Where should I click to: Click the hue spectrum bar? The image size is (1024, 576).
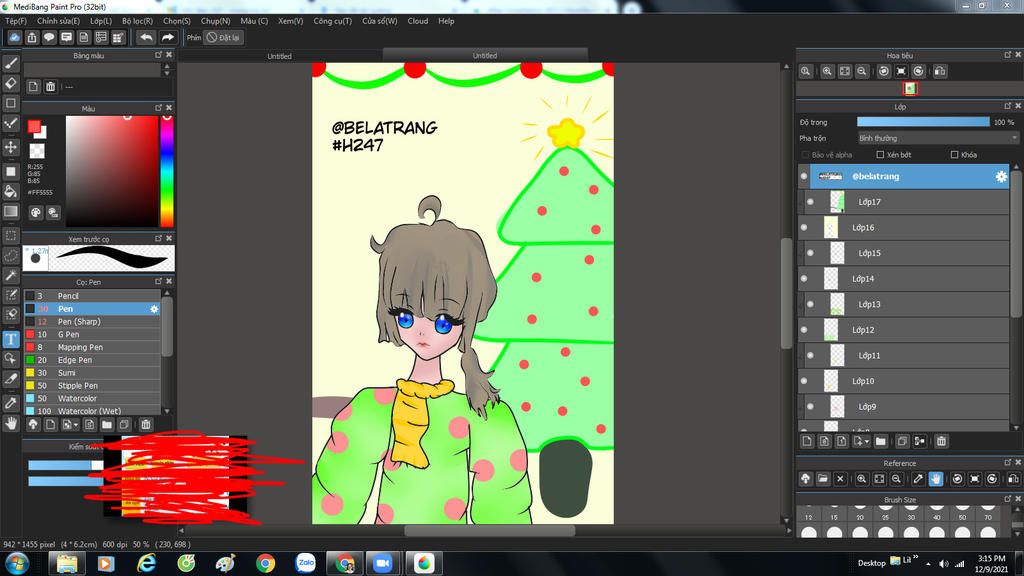click(167, 171)
